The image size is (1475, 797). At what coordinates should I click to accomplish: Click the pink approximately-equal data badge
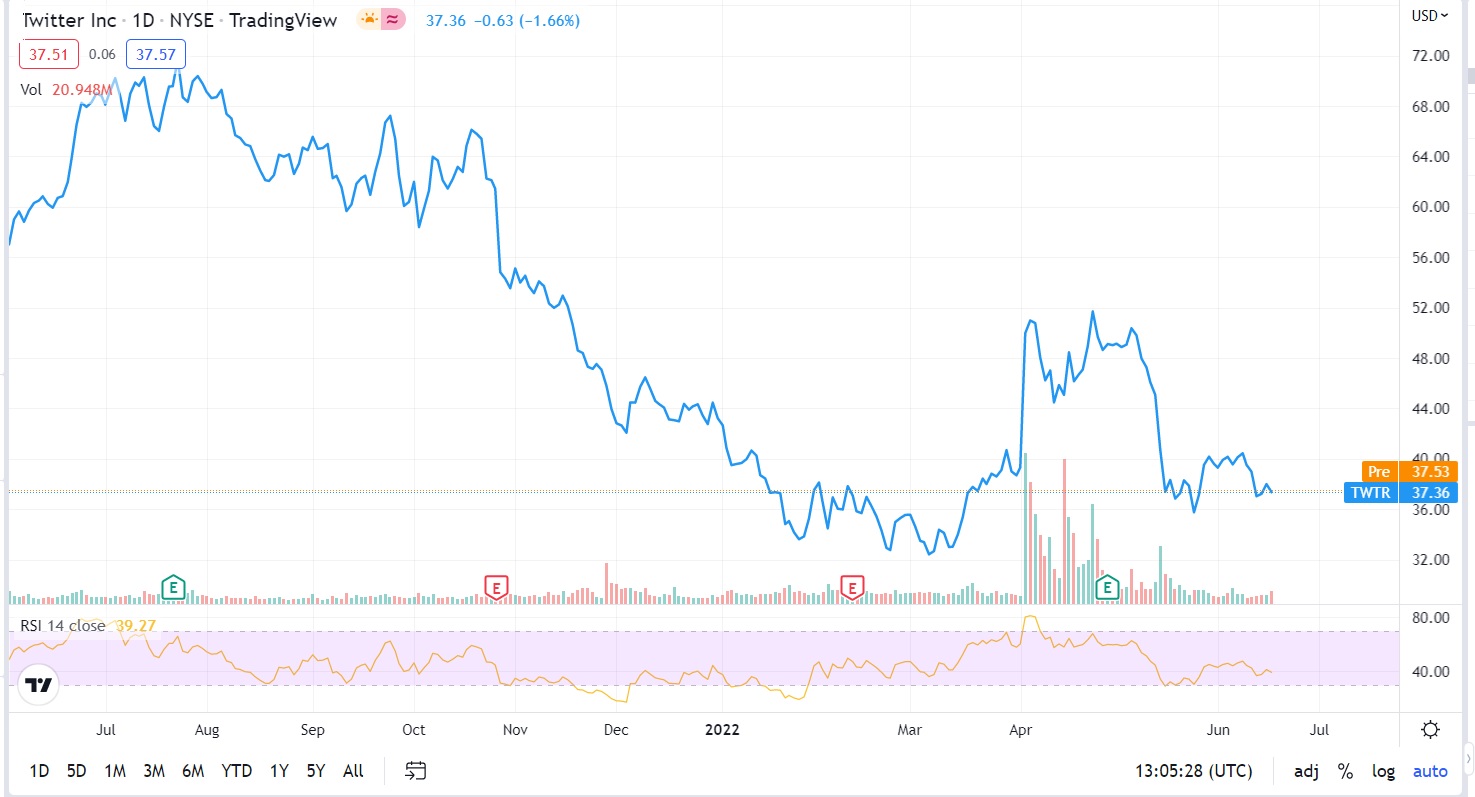pos(394,20)
